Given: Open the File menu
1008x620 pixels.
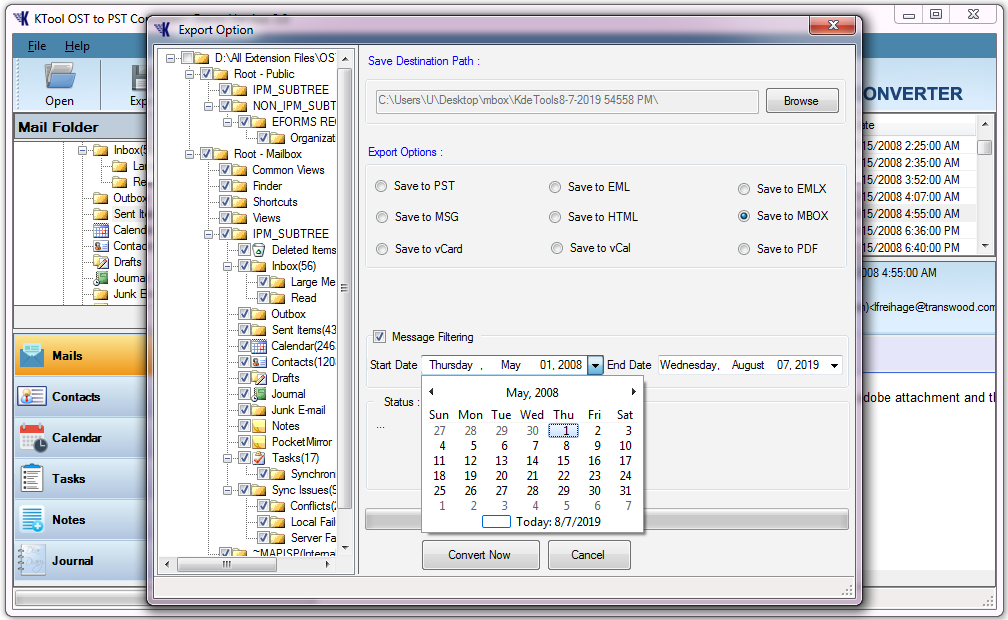Looking at the screenshot, I should [x=37, y=46].
